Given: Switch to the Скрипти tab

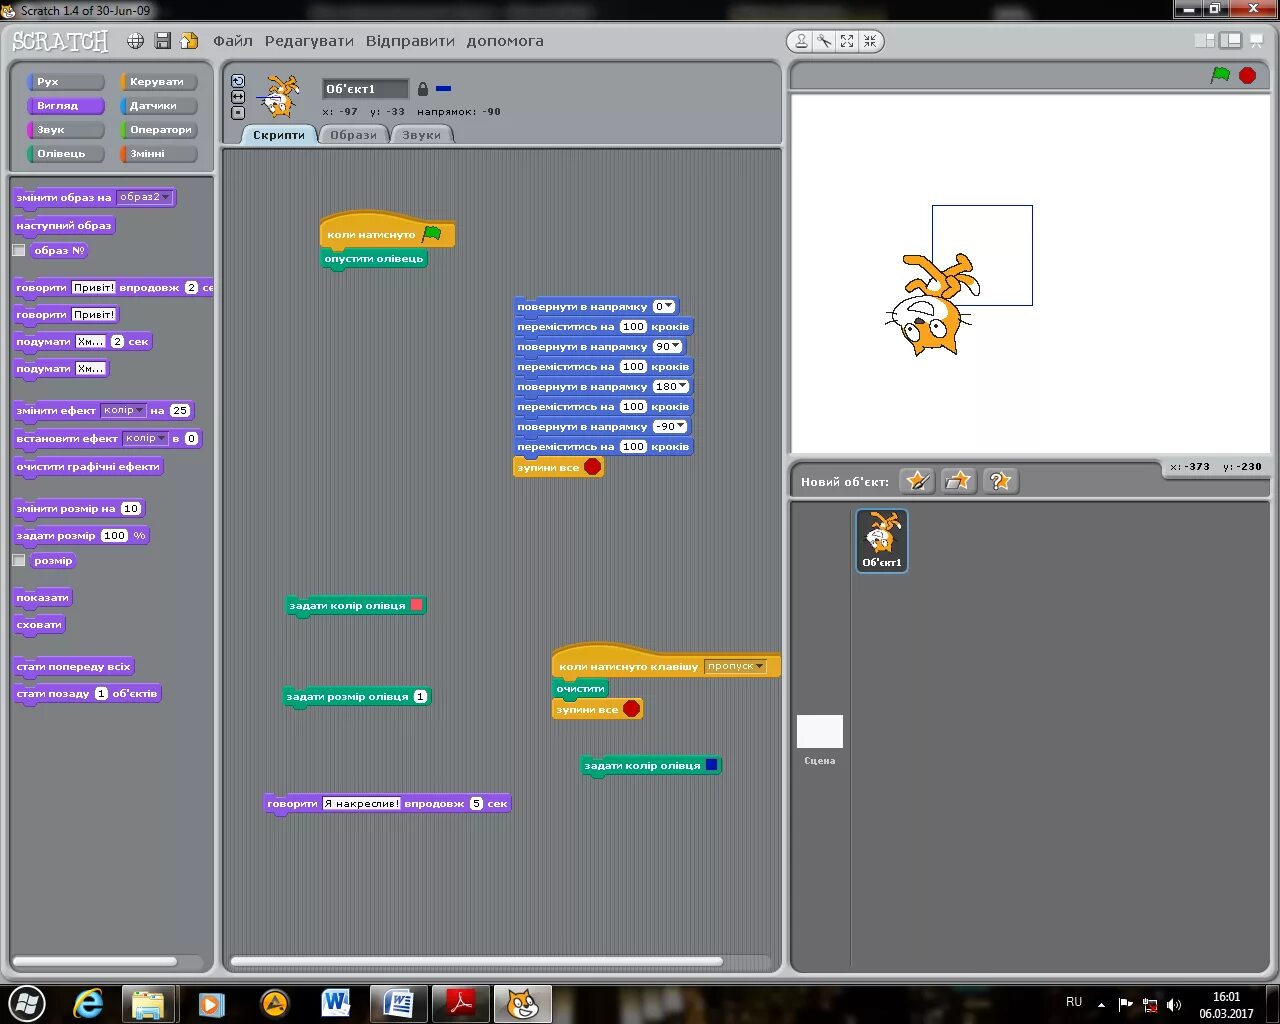Looking at the screenshot, I should coord(279,135).
